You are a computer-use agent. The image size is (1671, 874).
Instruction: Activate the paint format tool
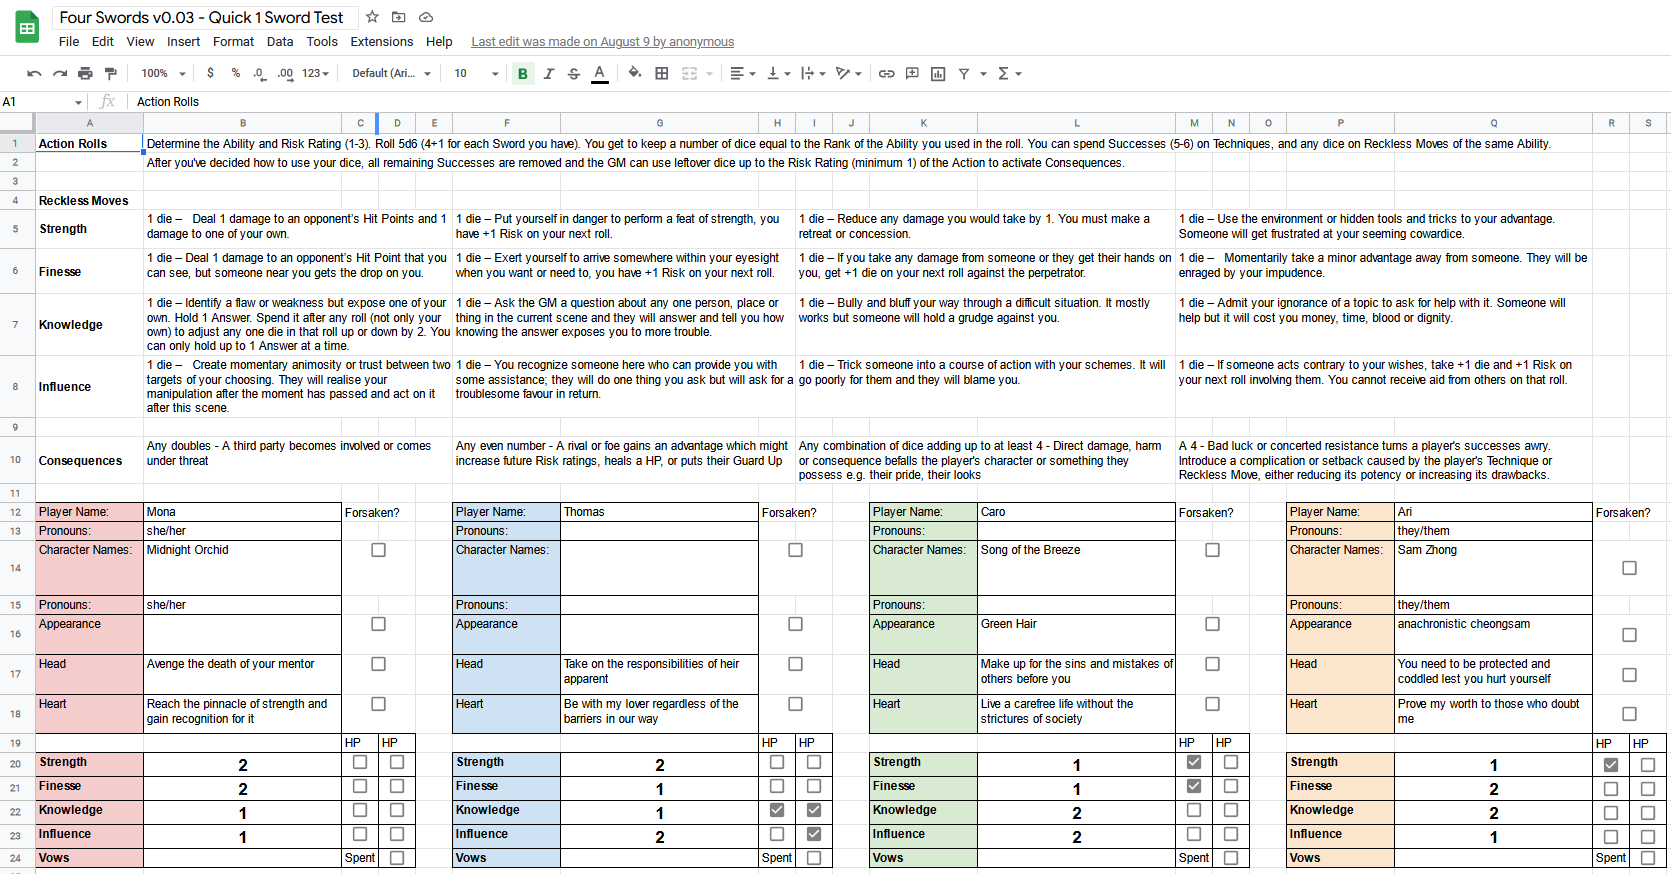tap(111, 73)
